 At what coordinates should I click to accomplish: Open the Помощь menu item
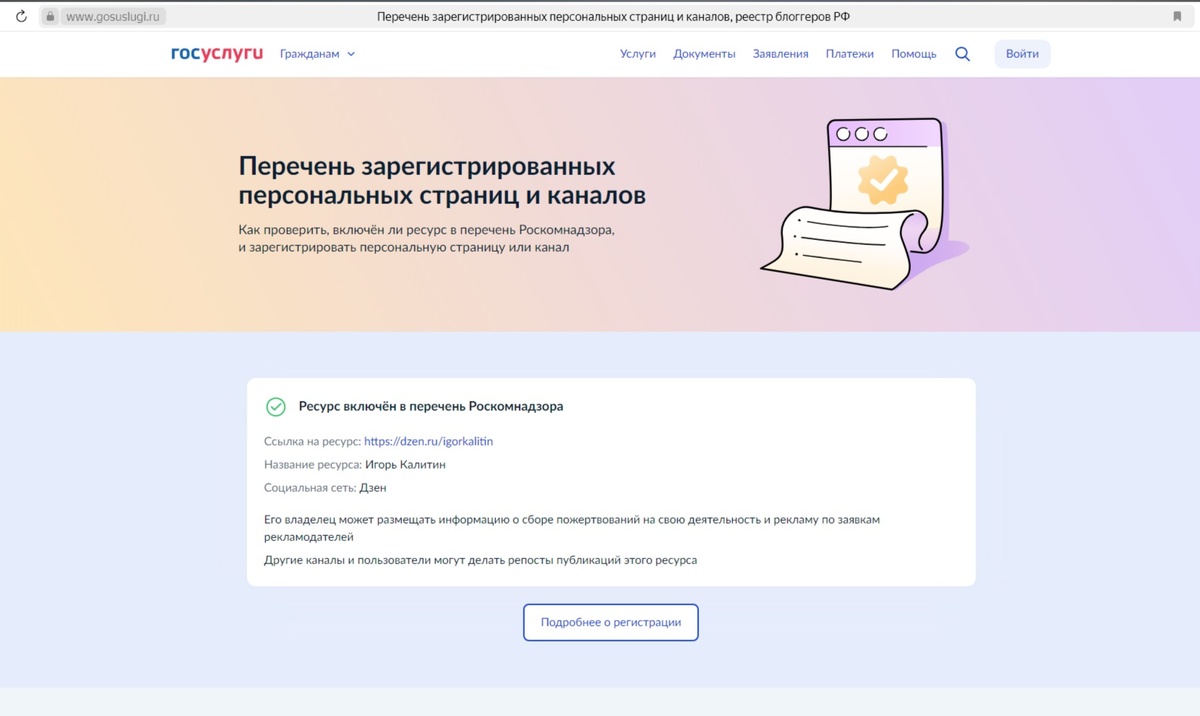[914, 54]
